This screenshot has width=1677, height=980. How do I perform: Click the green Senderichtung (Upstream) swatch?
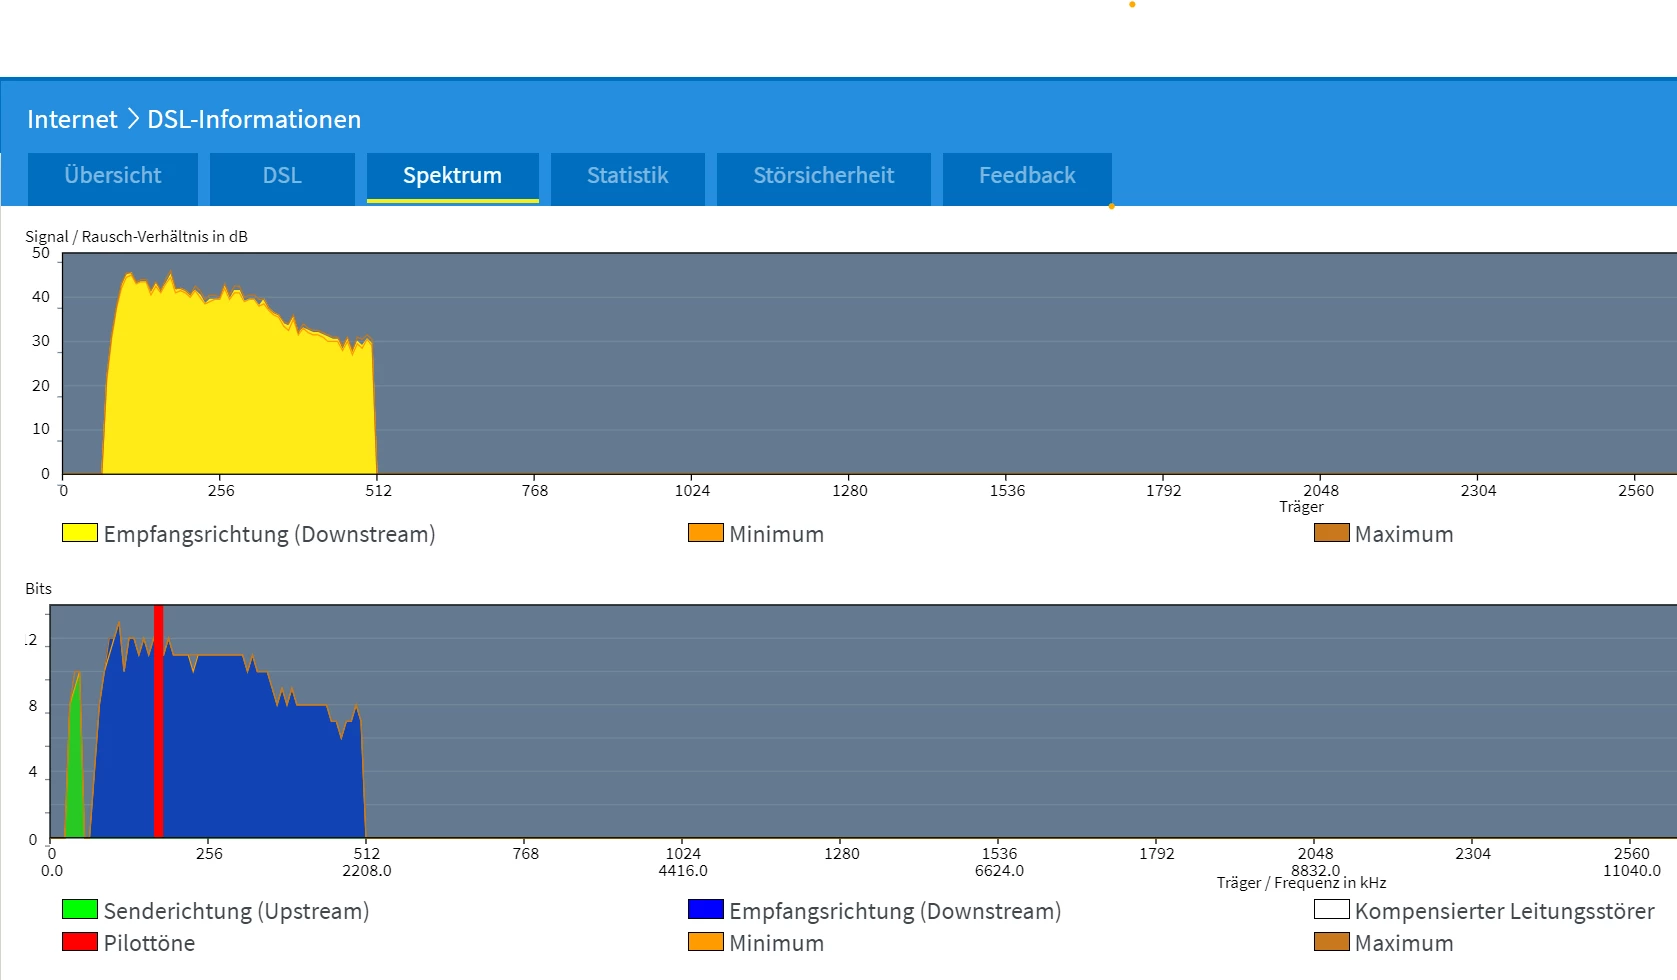click(80, 910)
